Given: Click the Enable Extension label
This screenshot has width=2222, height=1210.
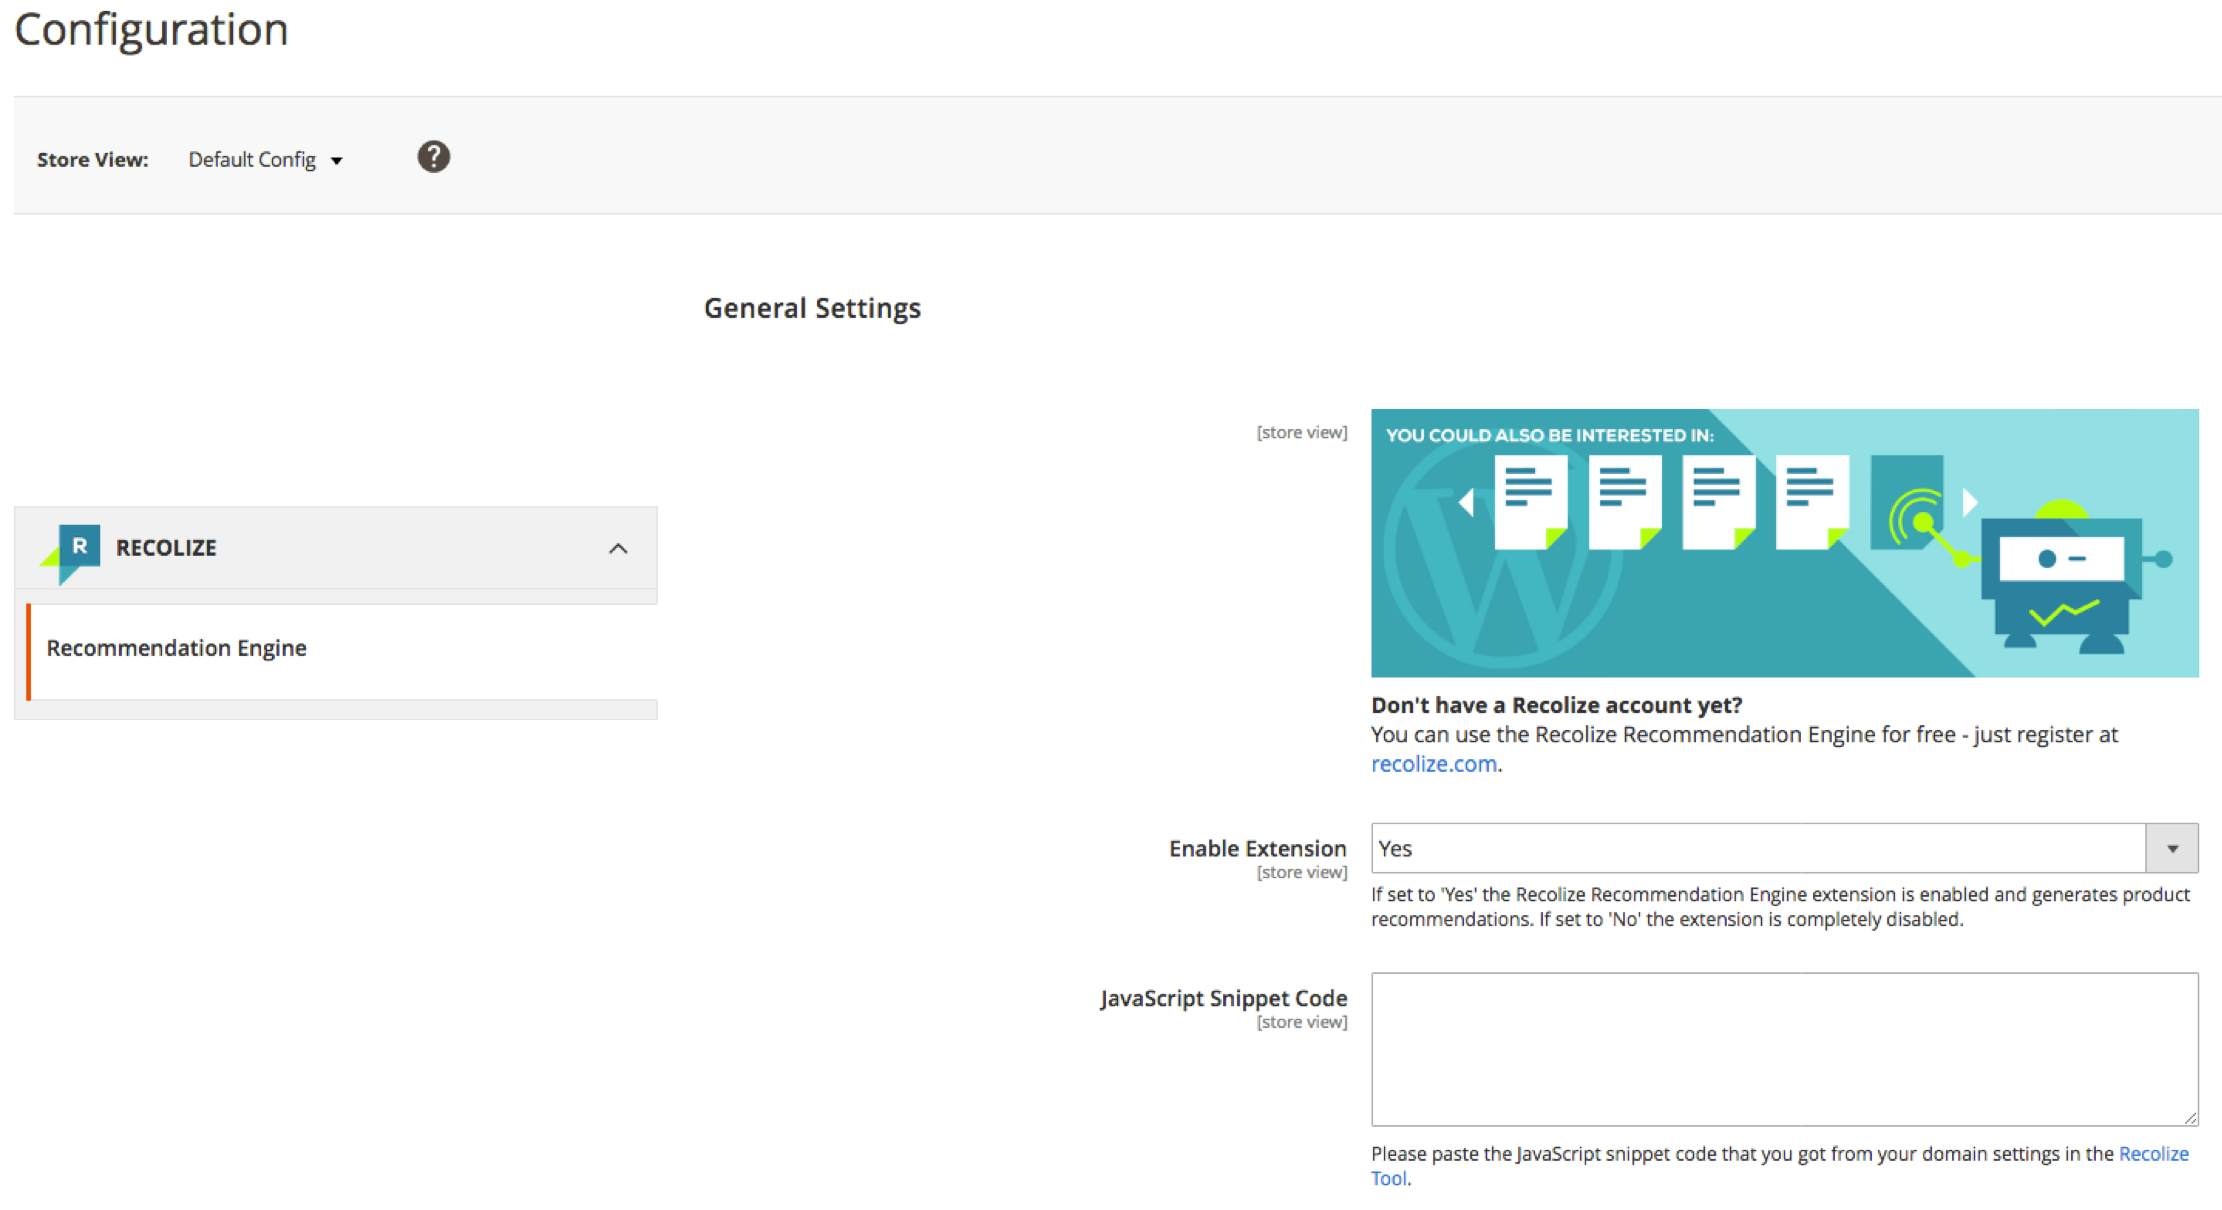Looking at the screenshot, I should pos(1257,848).
